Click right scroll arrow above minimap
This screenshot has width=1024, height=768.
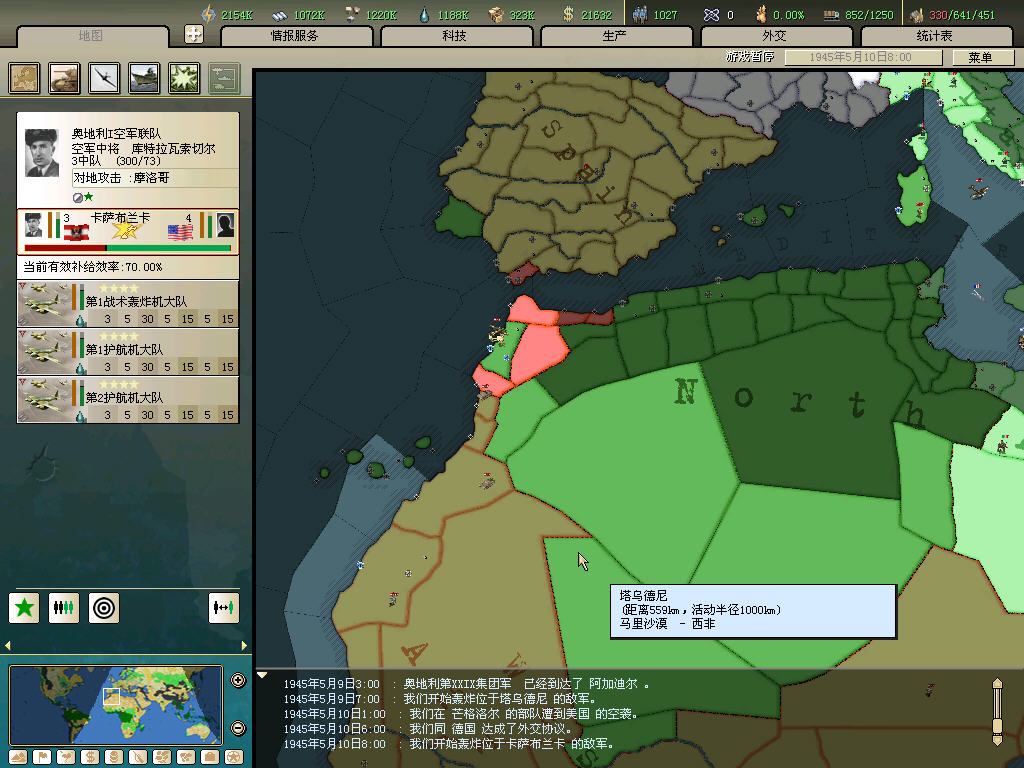click(244, 646)
